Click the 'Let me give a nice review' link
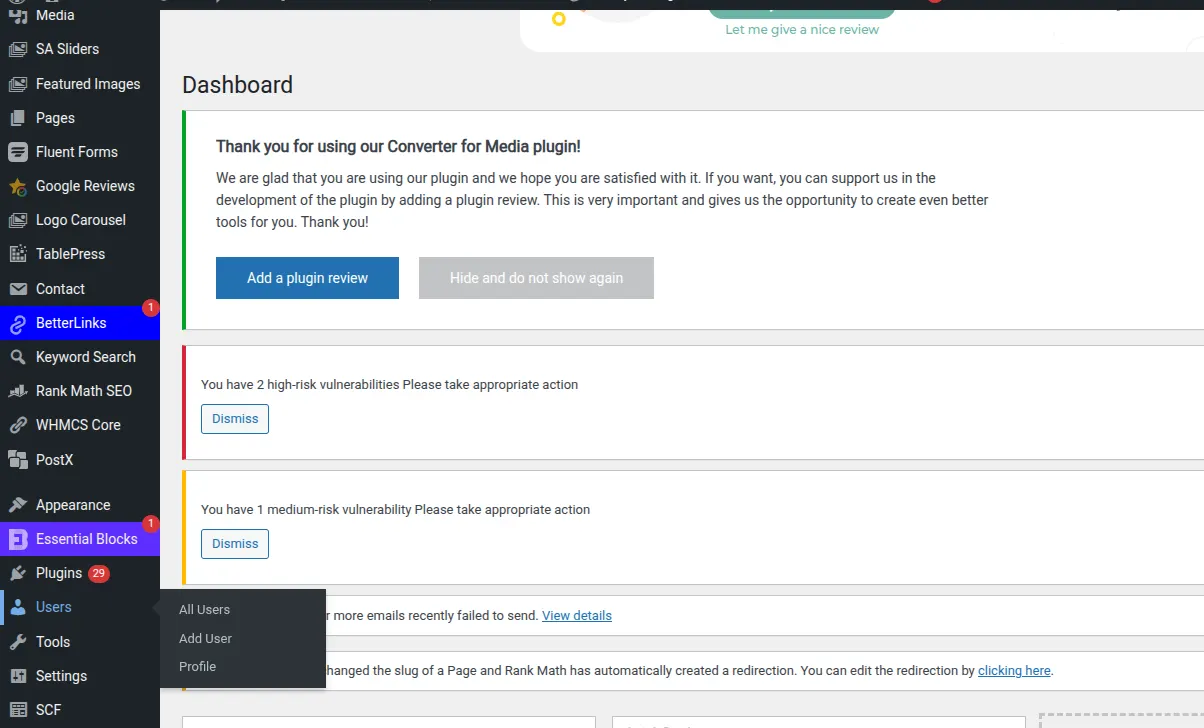The width and height of the screenshot is (1204, 728). click(802, 30)
